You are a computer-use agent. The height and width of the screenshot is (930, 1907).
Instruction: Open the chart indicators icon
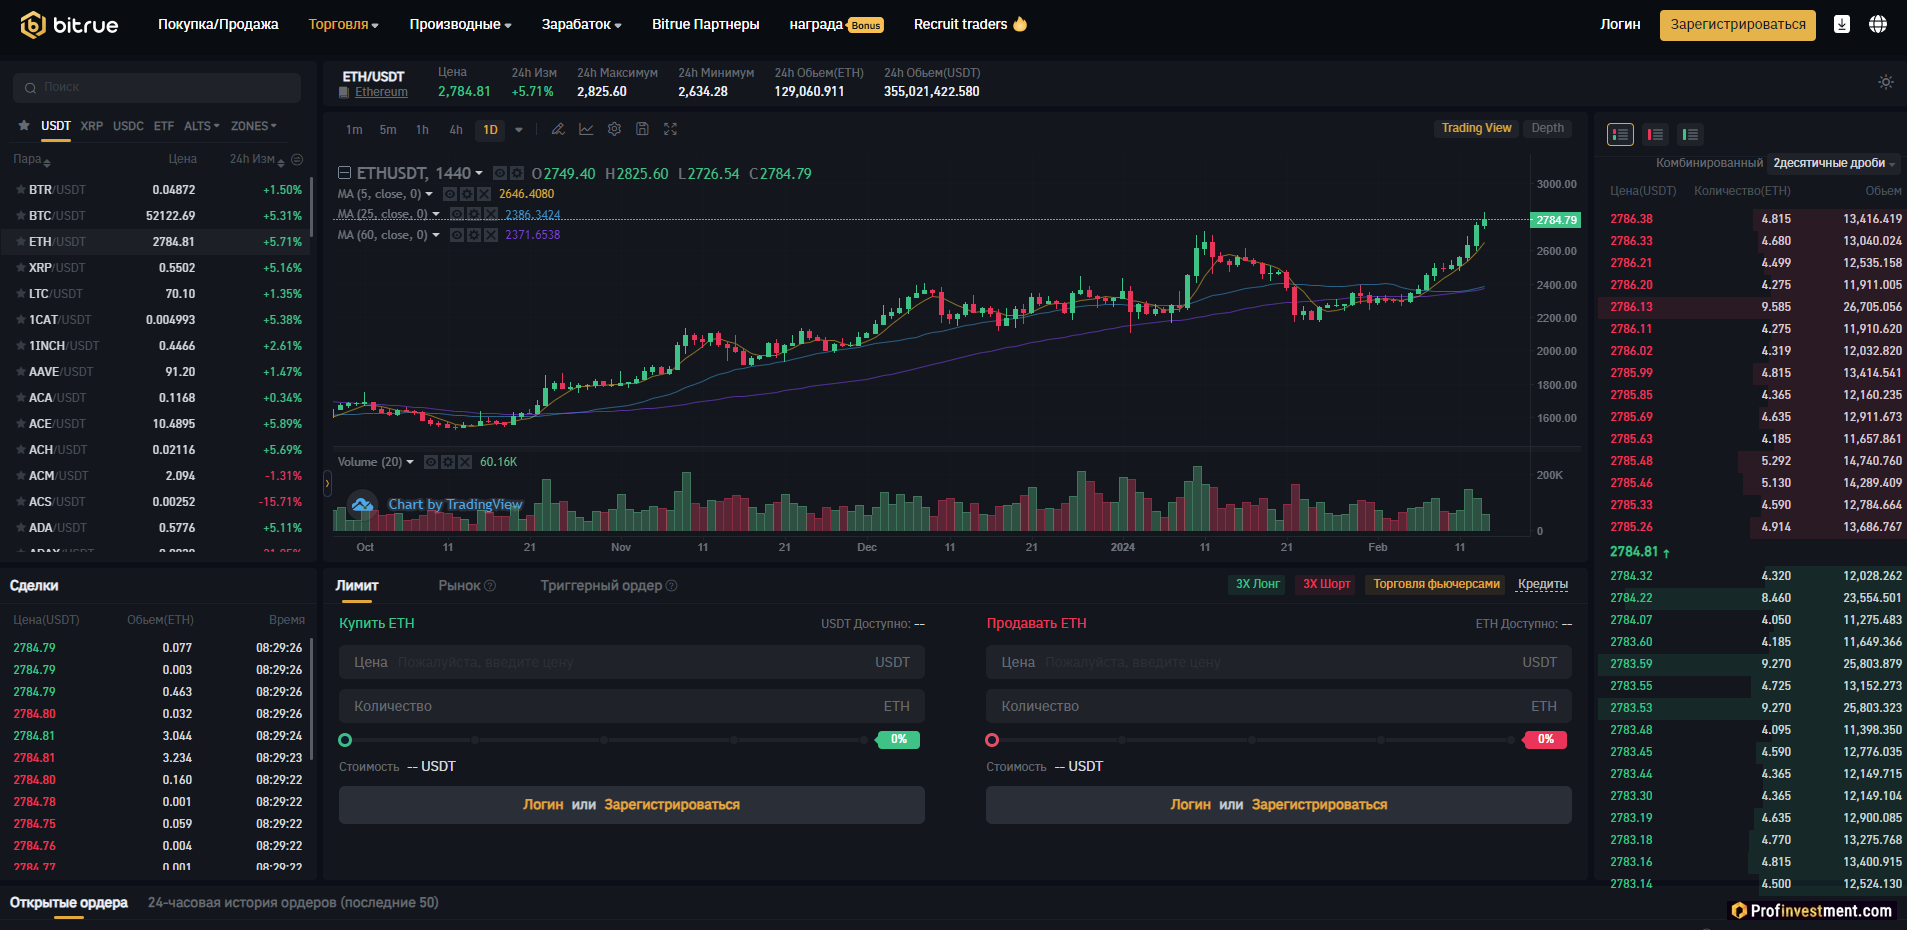coord(586,129)
